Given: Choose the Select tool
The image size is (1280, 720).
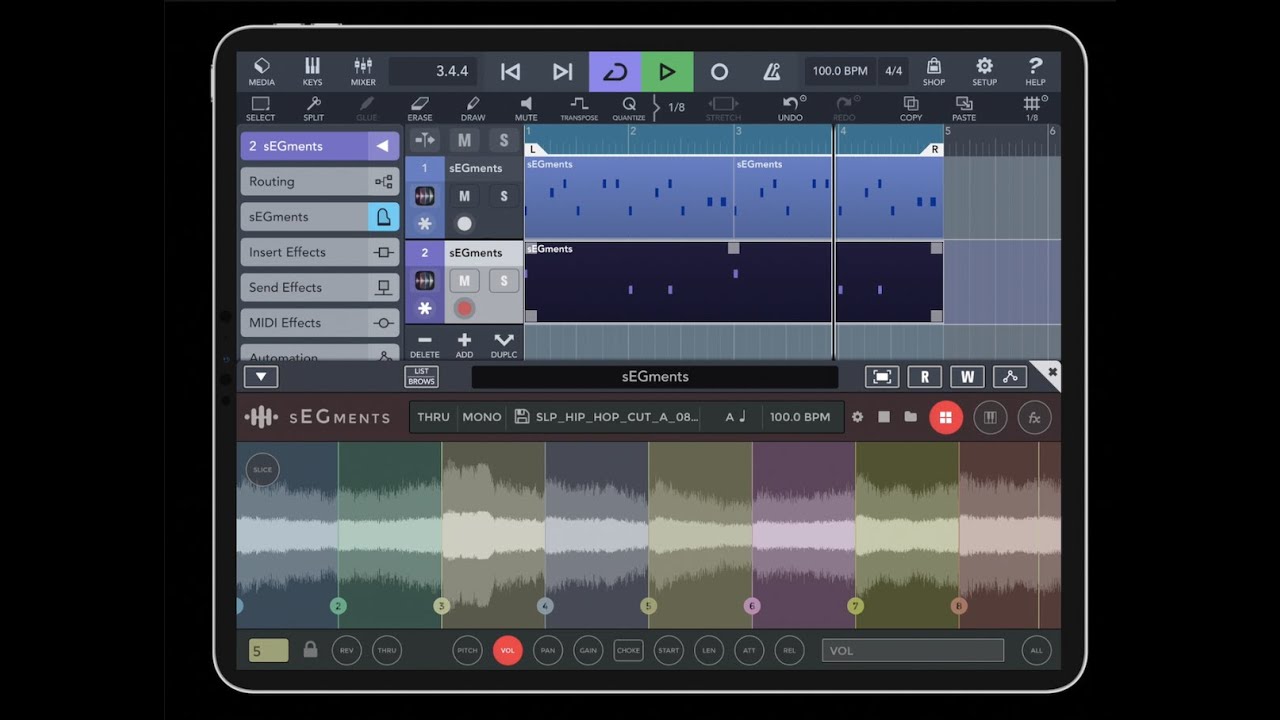Looking at the screenshot, I should click(x=260, y=108).
